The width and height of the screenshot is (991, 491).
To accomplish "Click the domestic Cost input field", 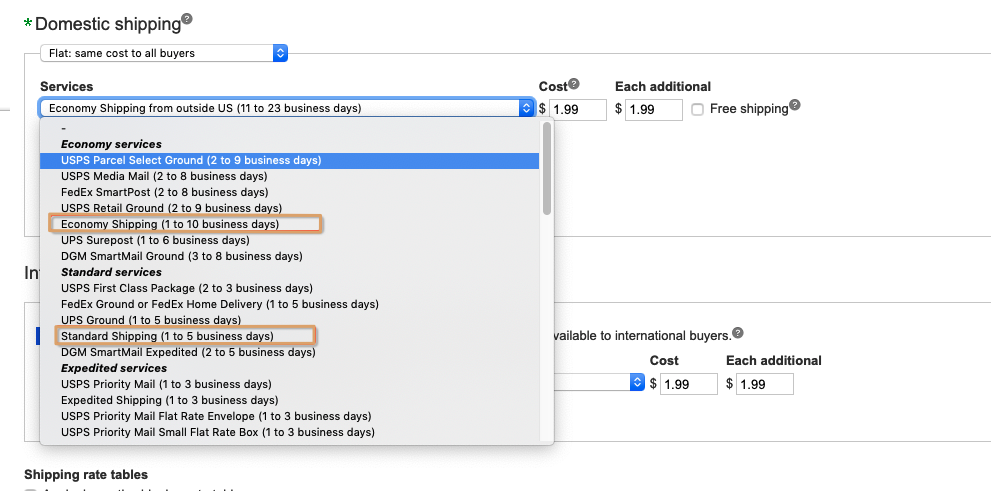I will pyautogui.click(x=578, y=109).
